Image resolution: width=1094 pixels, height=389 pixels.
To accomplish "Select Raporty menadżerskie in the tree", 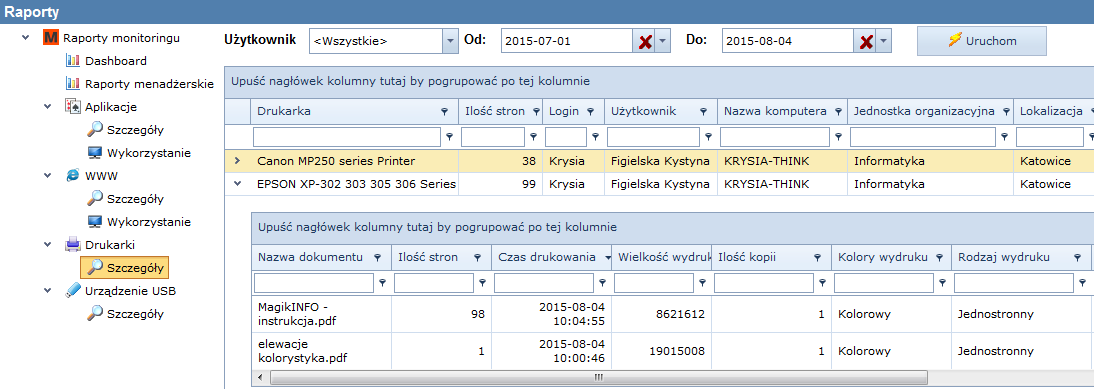I will coord(149,84).
